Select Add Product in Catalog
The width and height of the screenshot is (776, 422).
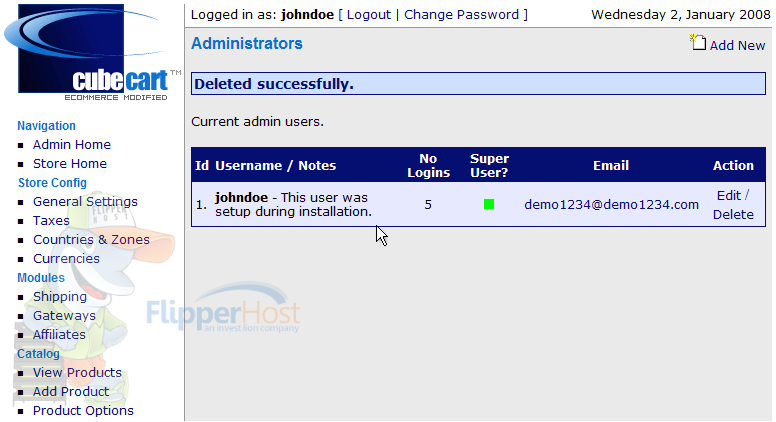(71, 392)
